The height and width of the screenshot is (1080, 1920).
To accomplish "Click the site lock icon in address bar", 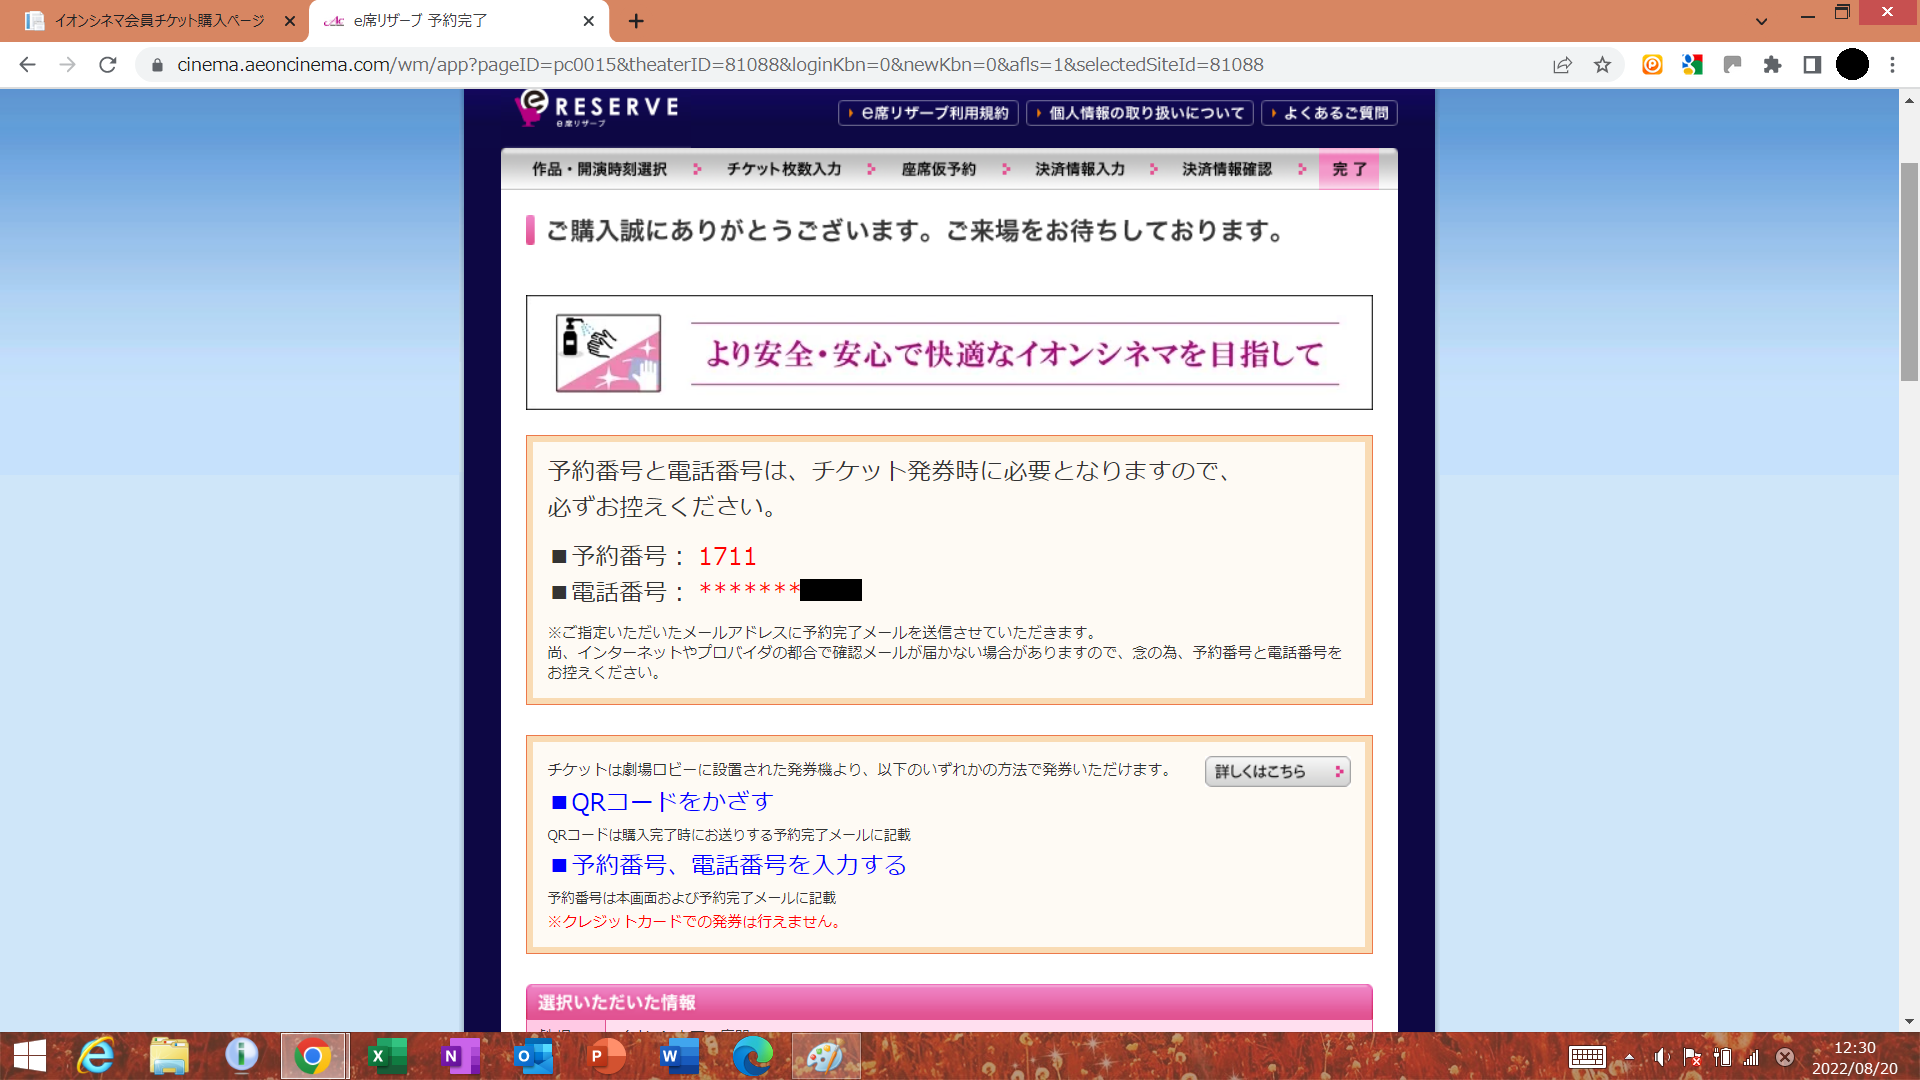I will pos(157,65).
